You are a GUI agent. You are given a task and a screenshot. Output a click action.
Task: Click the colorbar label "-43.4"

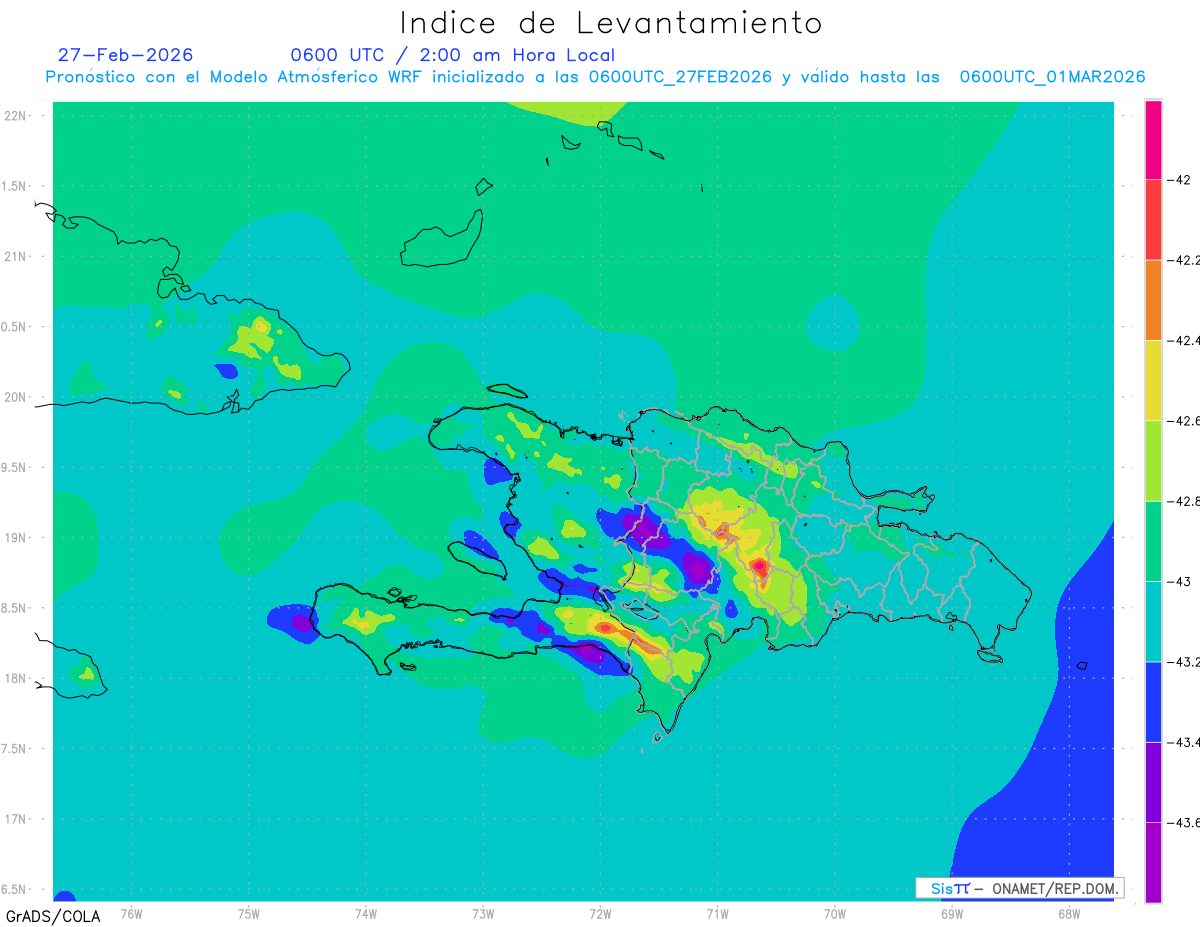click(x=1184, y=742)
